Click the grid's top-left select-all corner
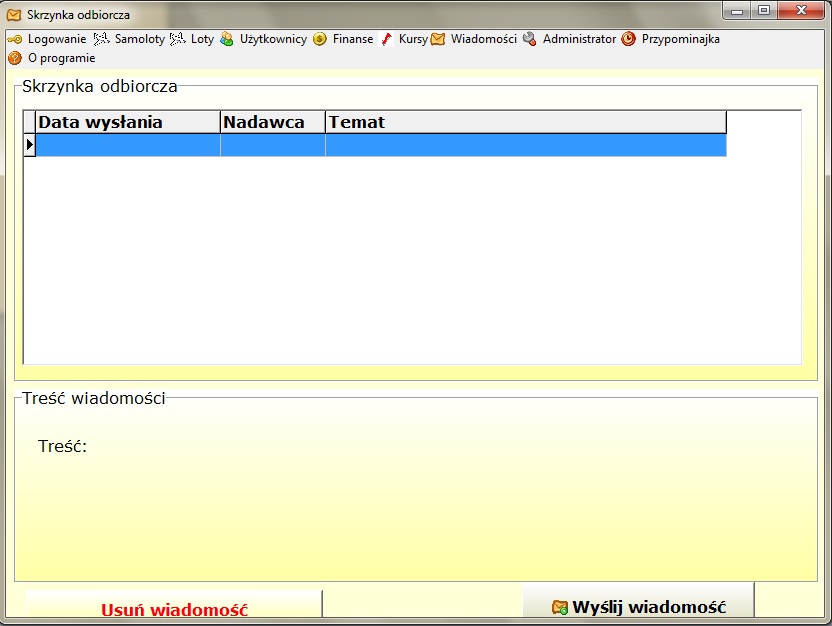 30,122
